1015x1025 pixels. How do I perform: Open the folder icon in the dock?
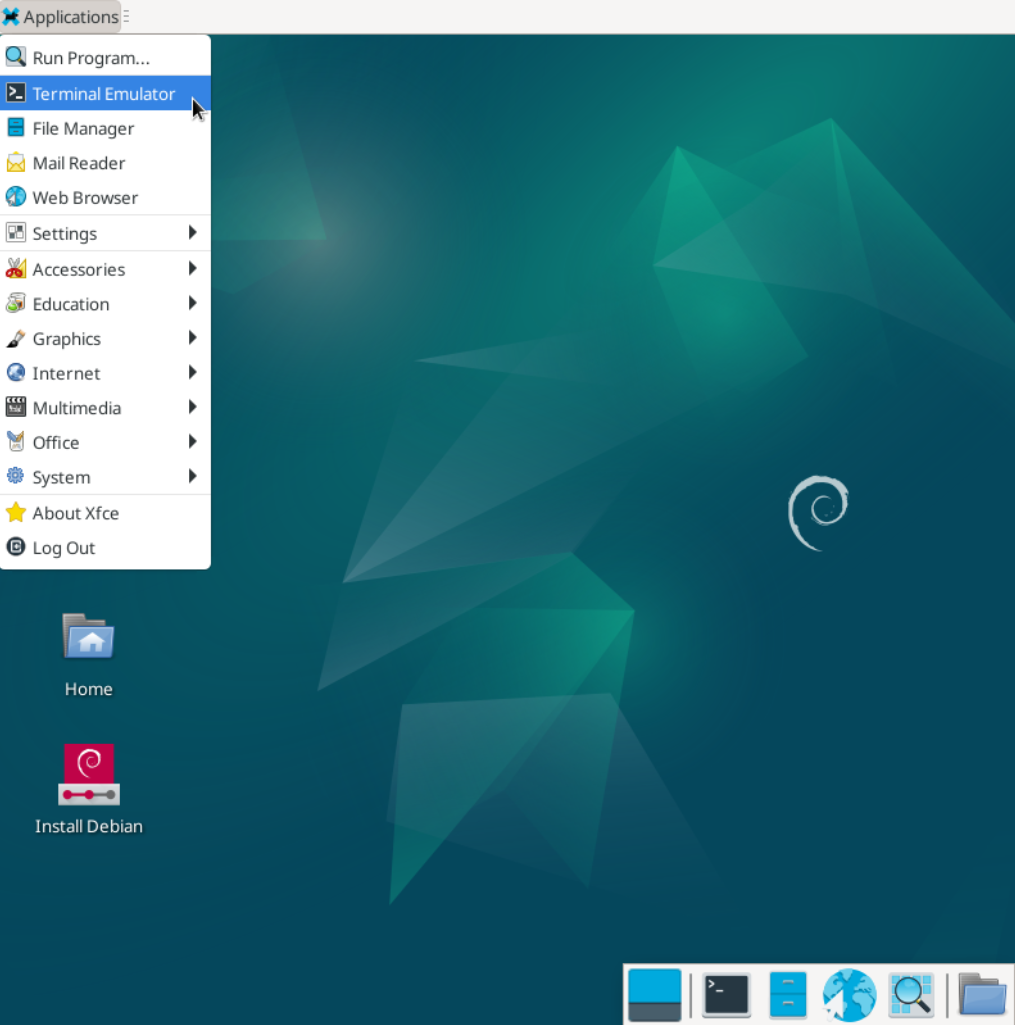tap(982, 995)
